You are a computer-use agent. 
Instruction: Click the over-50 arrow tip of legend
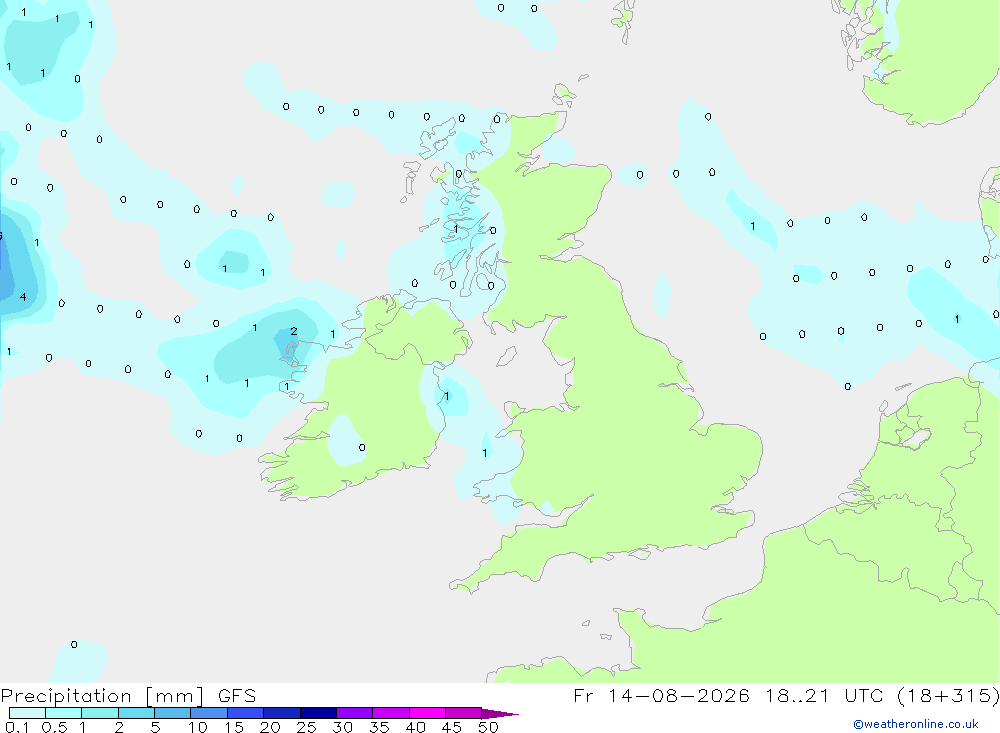[500, 714]
